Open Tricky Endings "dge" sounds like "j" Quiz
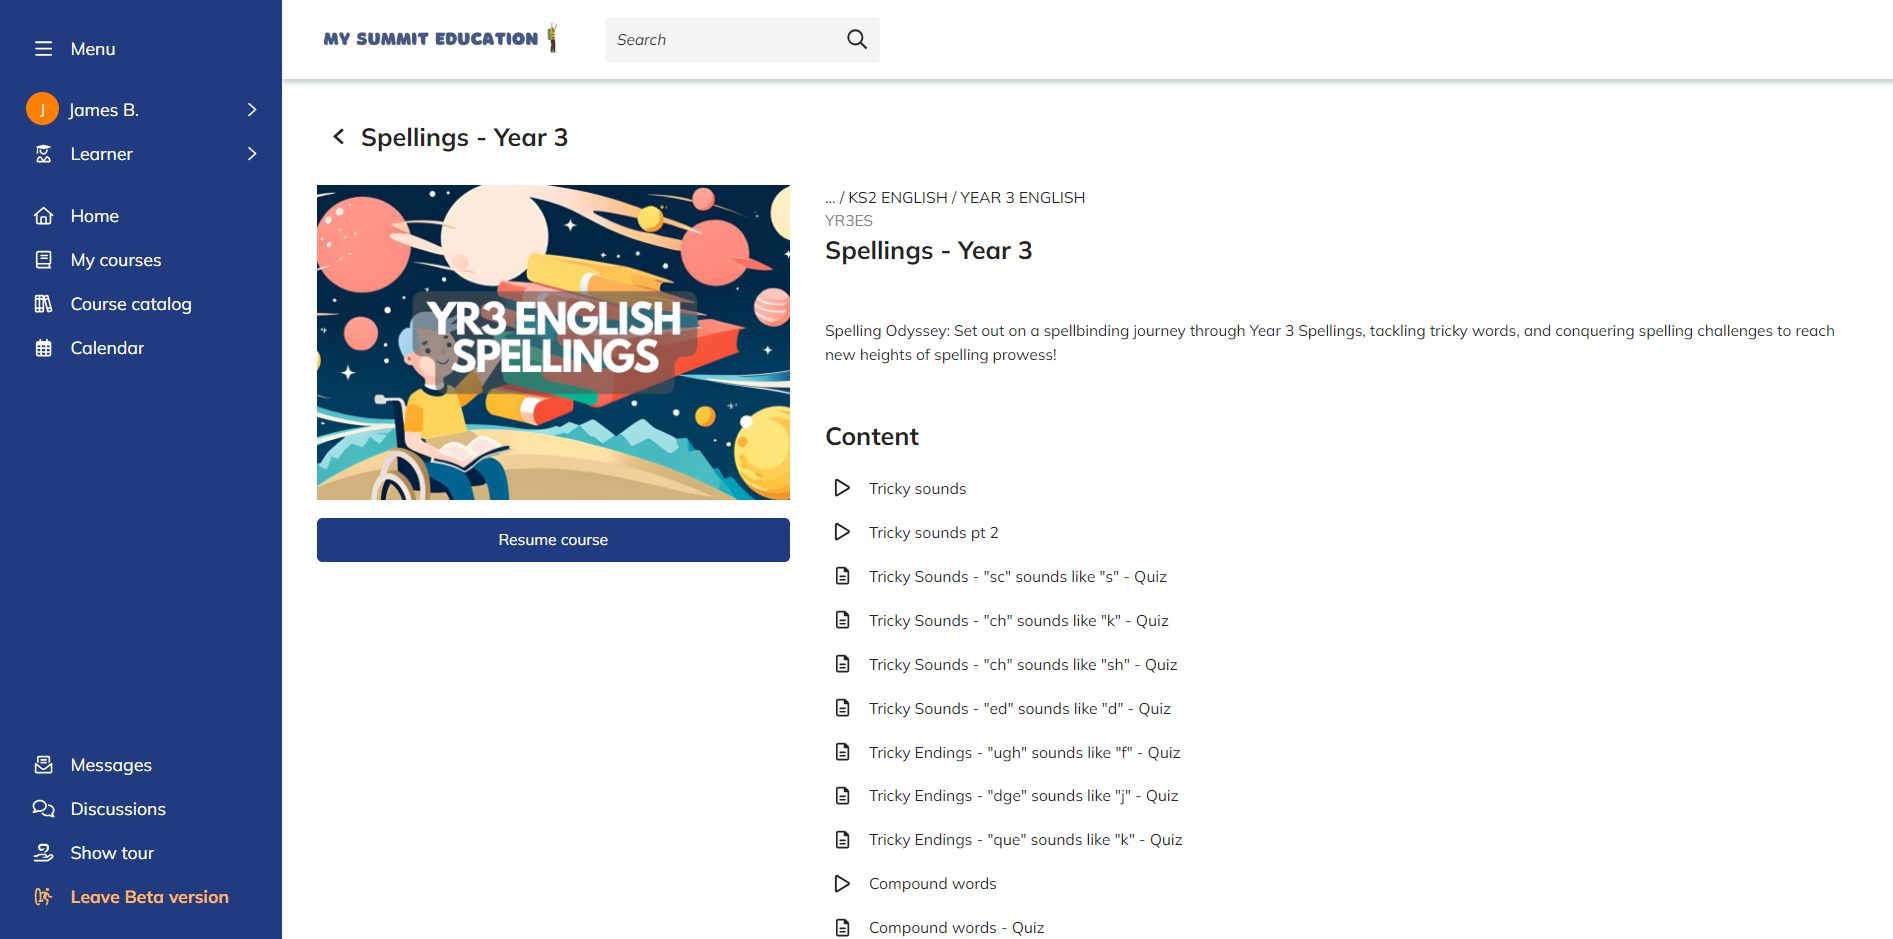The height and width of the screenshot is (939, 1893). (x=1024, y=796)
